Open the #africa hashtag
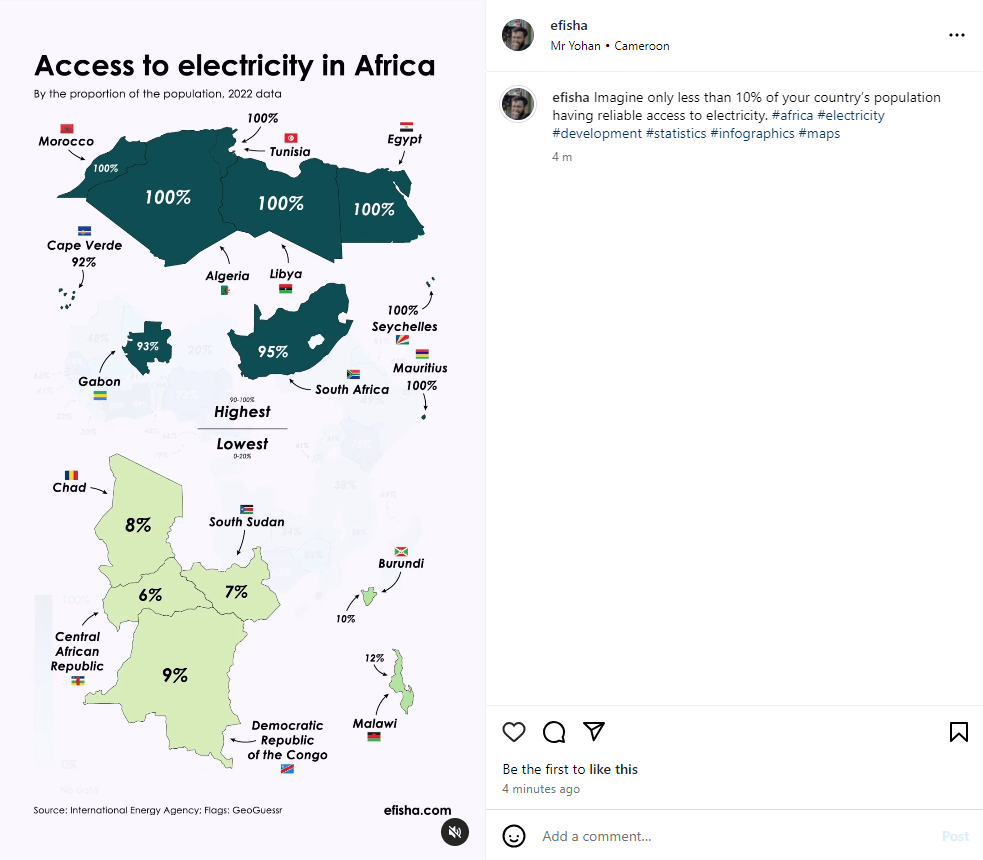Viewport: 983px width, 860px height. (792, 115)
